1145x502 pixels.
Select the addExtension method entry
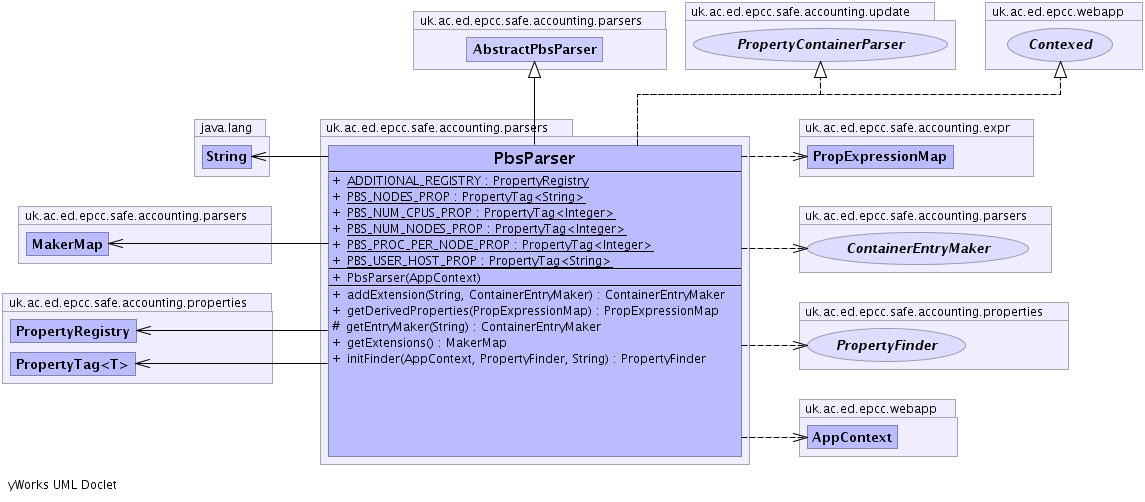click(x=535, y=295)
